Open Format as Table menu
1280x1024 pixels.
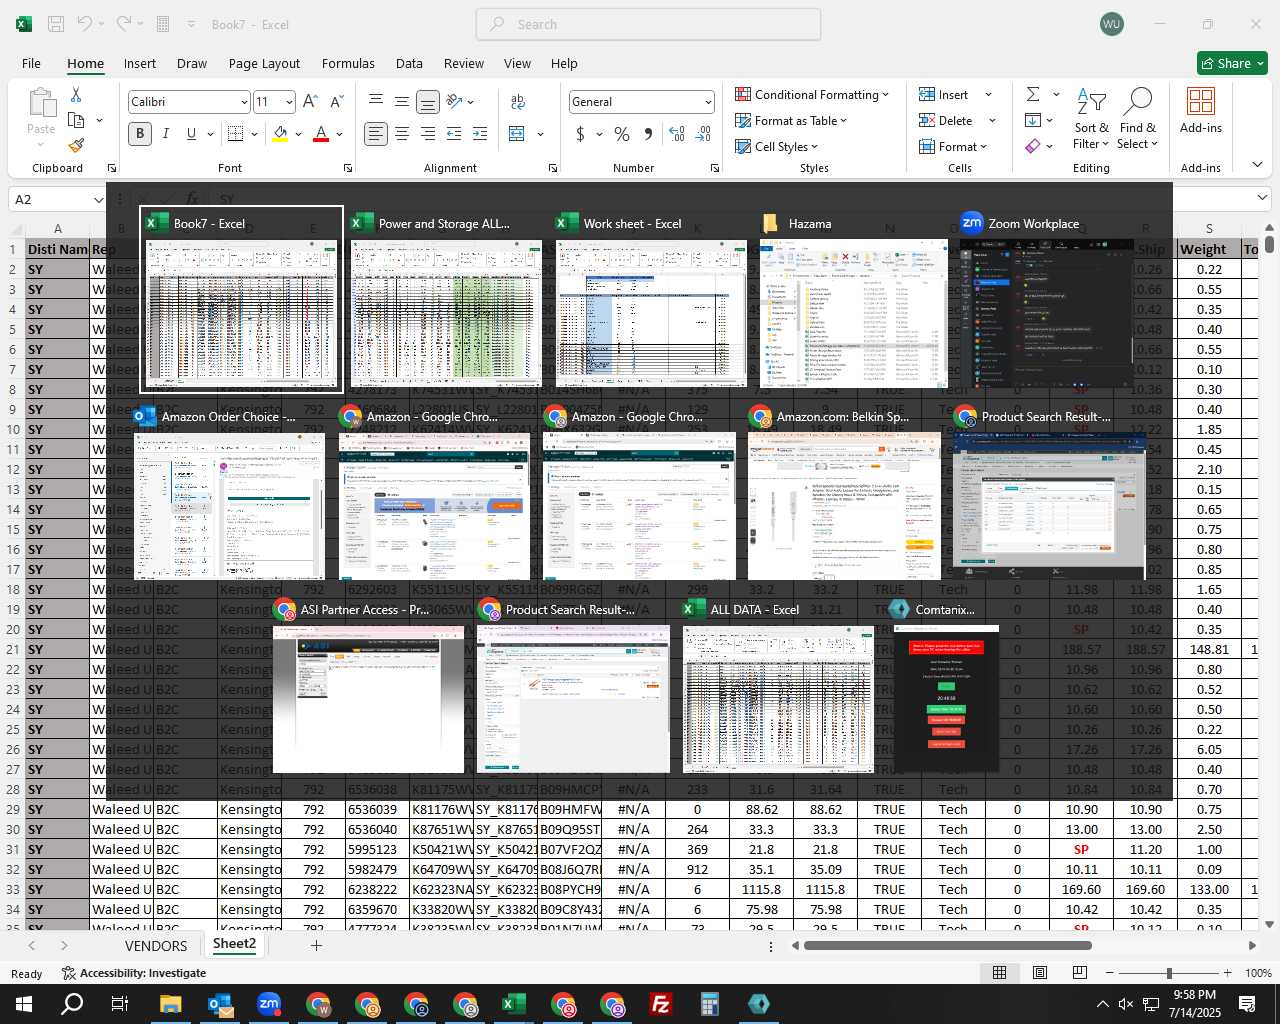coord(791,120)
